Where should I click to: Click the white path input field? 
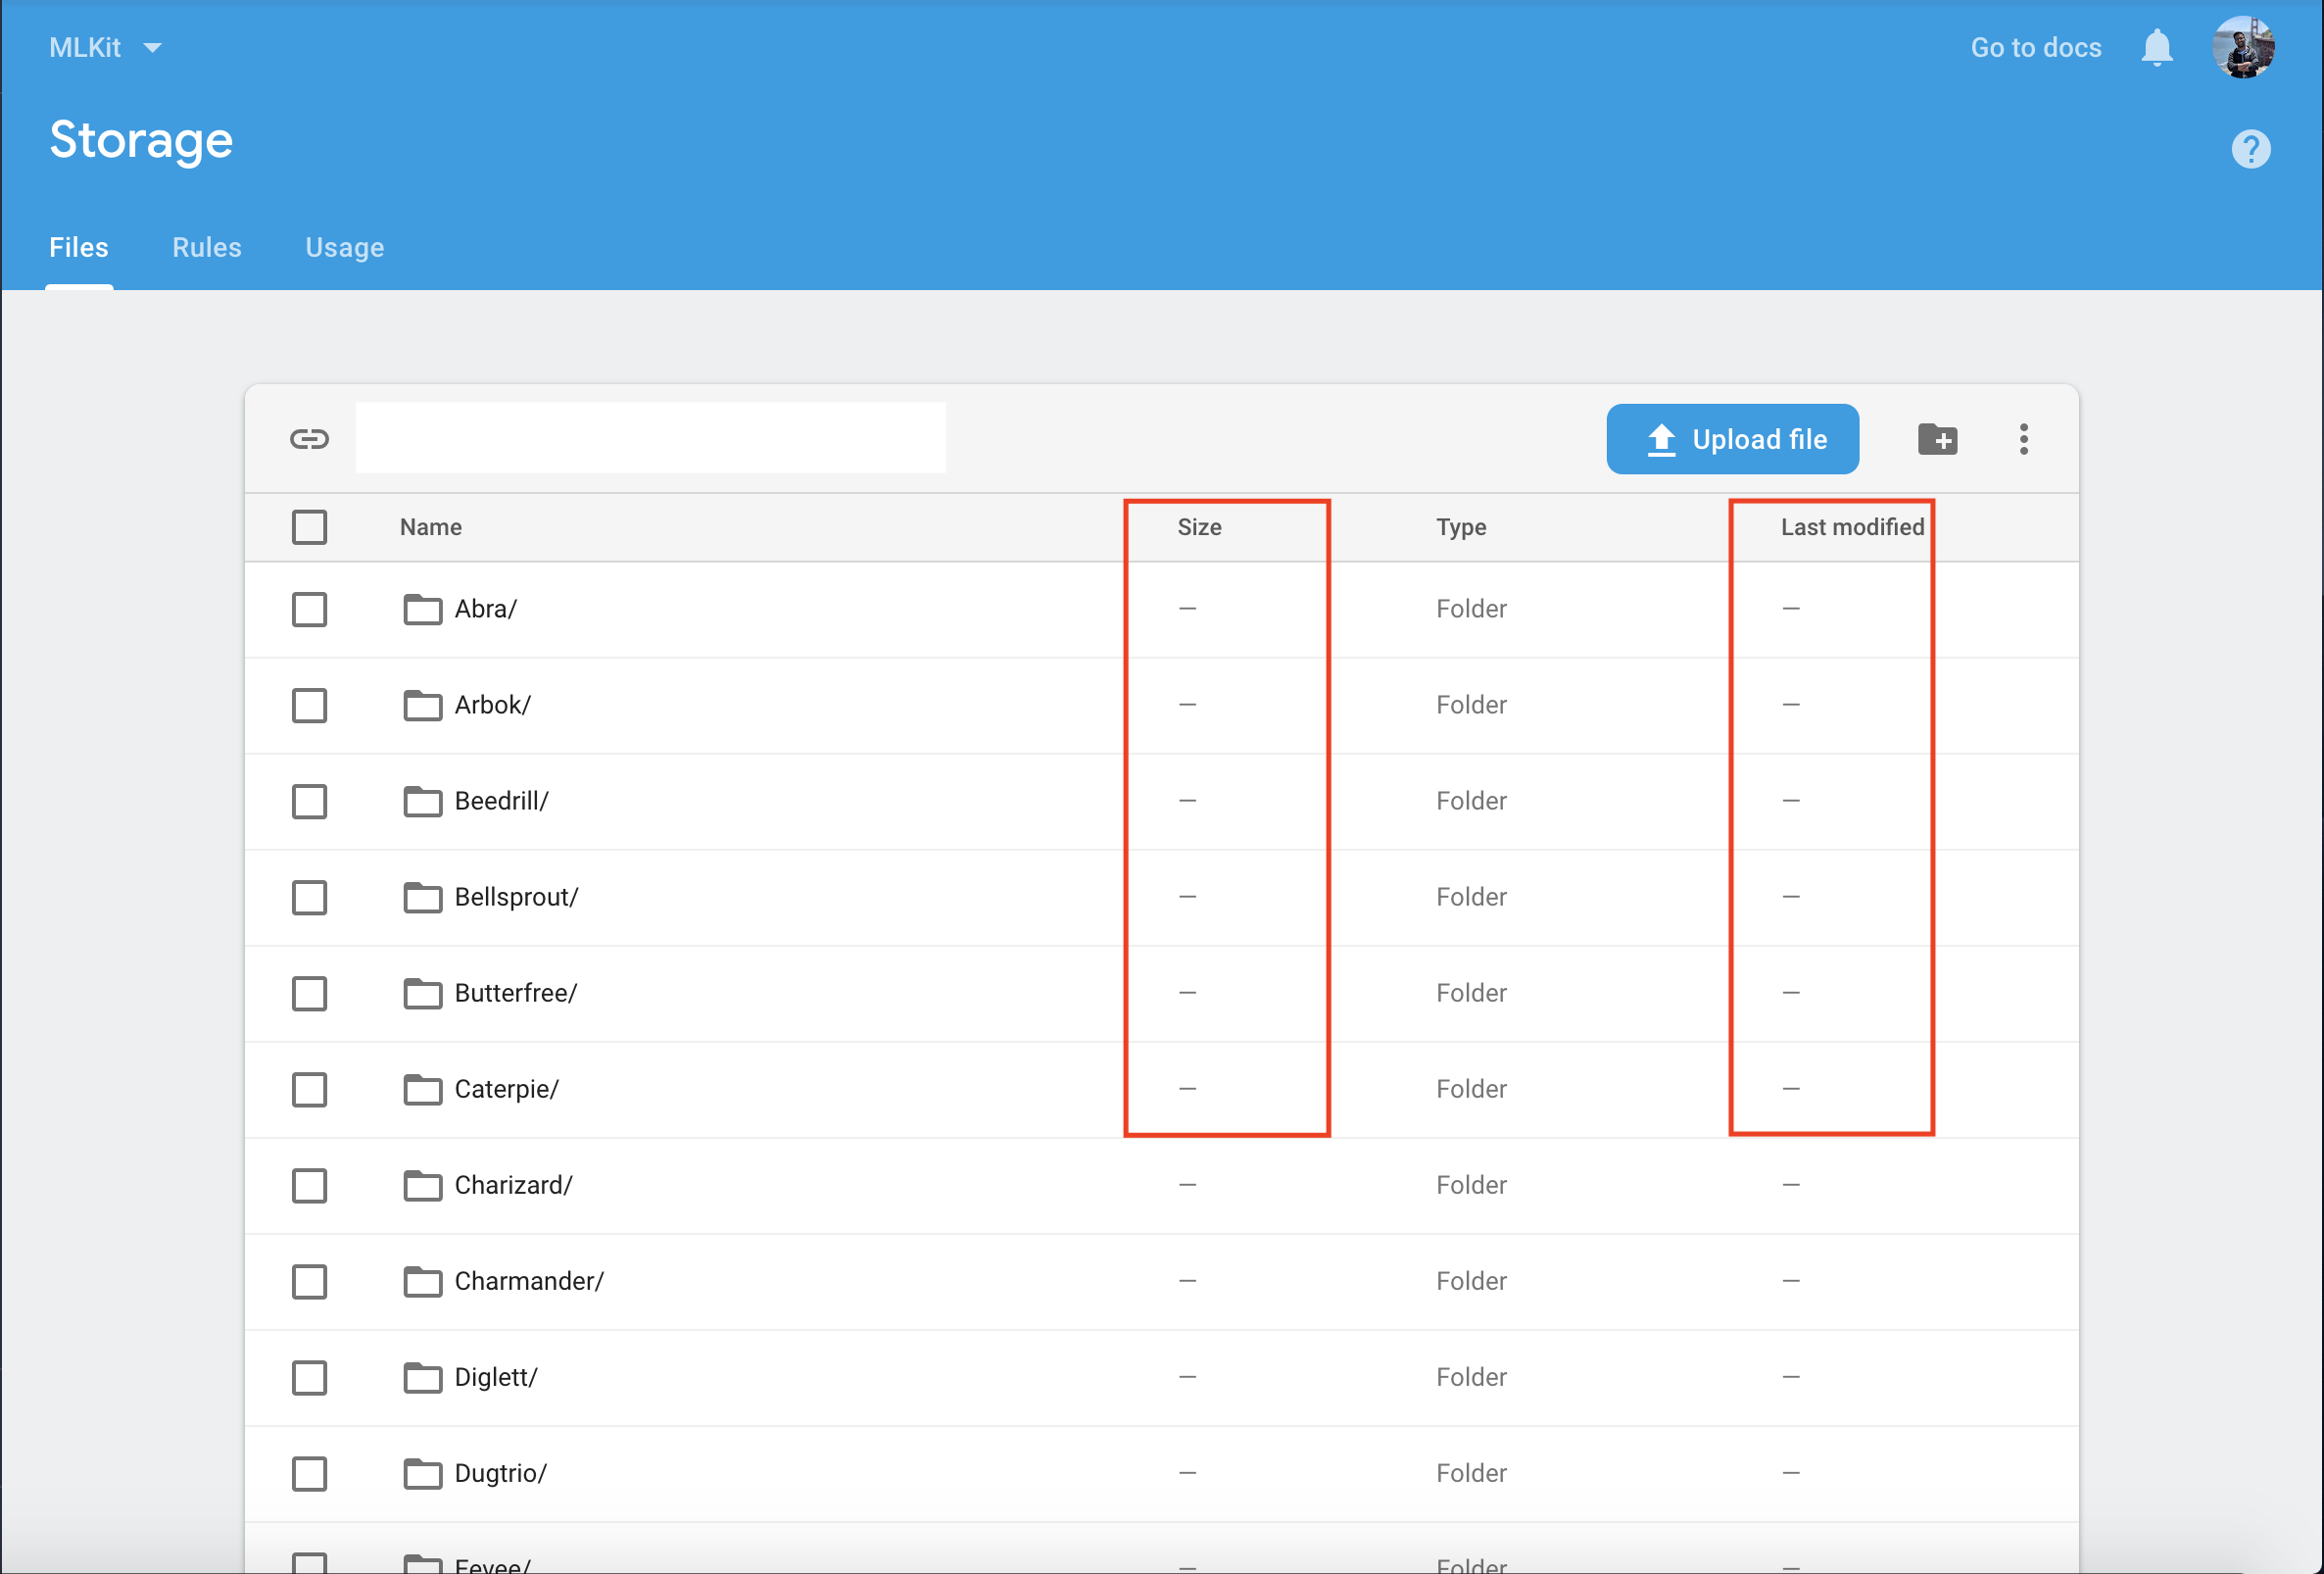[x=650, y=437]
